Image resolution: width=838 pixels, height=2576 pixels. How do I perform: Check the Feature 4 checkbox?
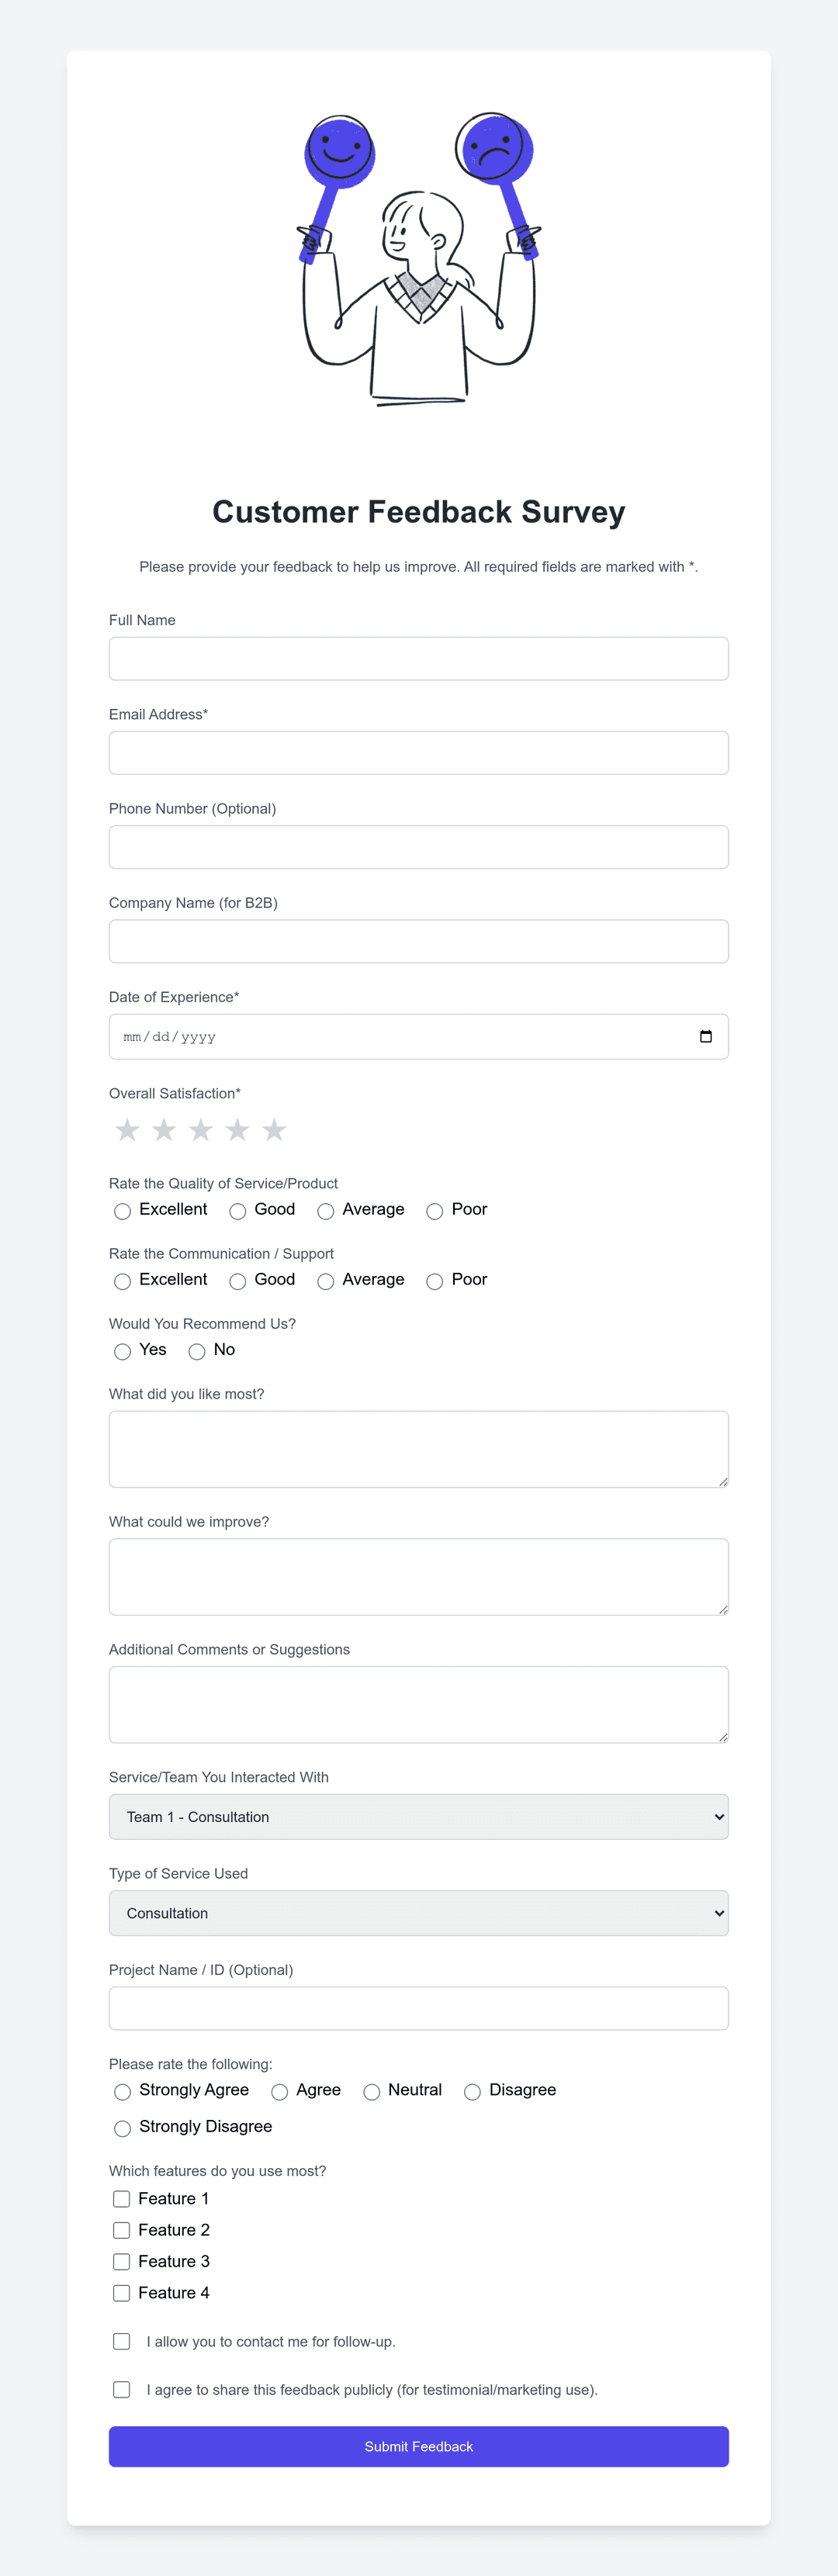tap(122, 2293)
